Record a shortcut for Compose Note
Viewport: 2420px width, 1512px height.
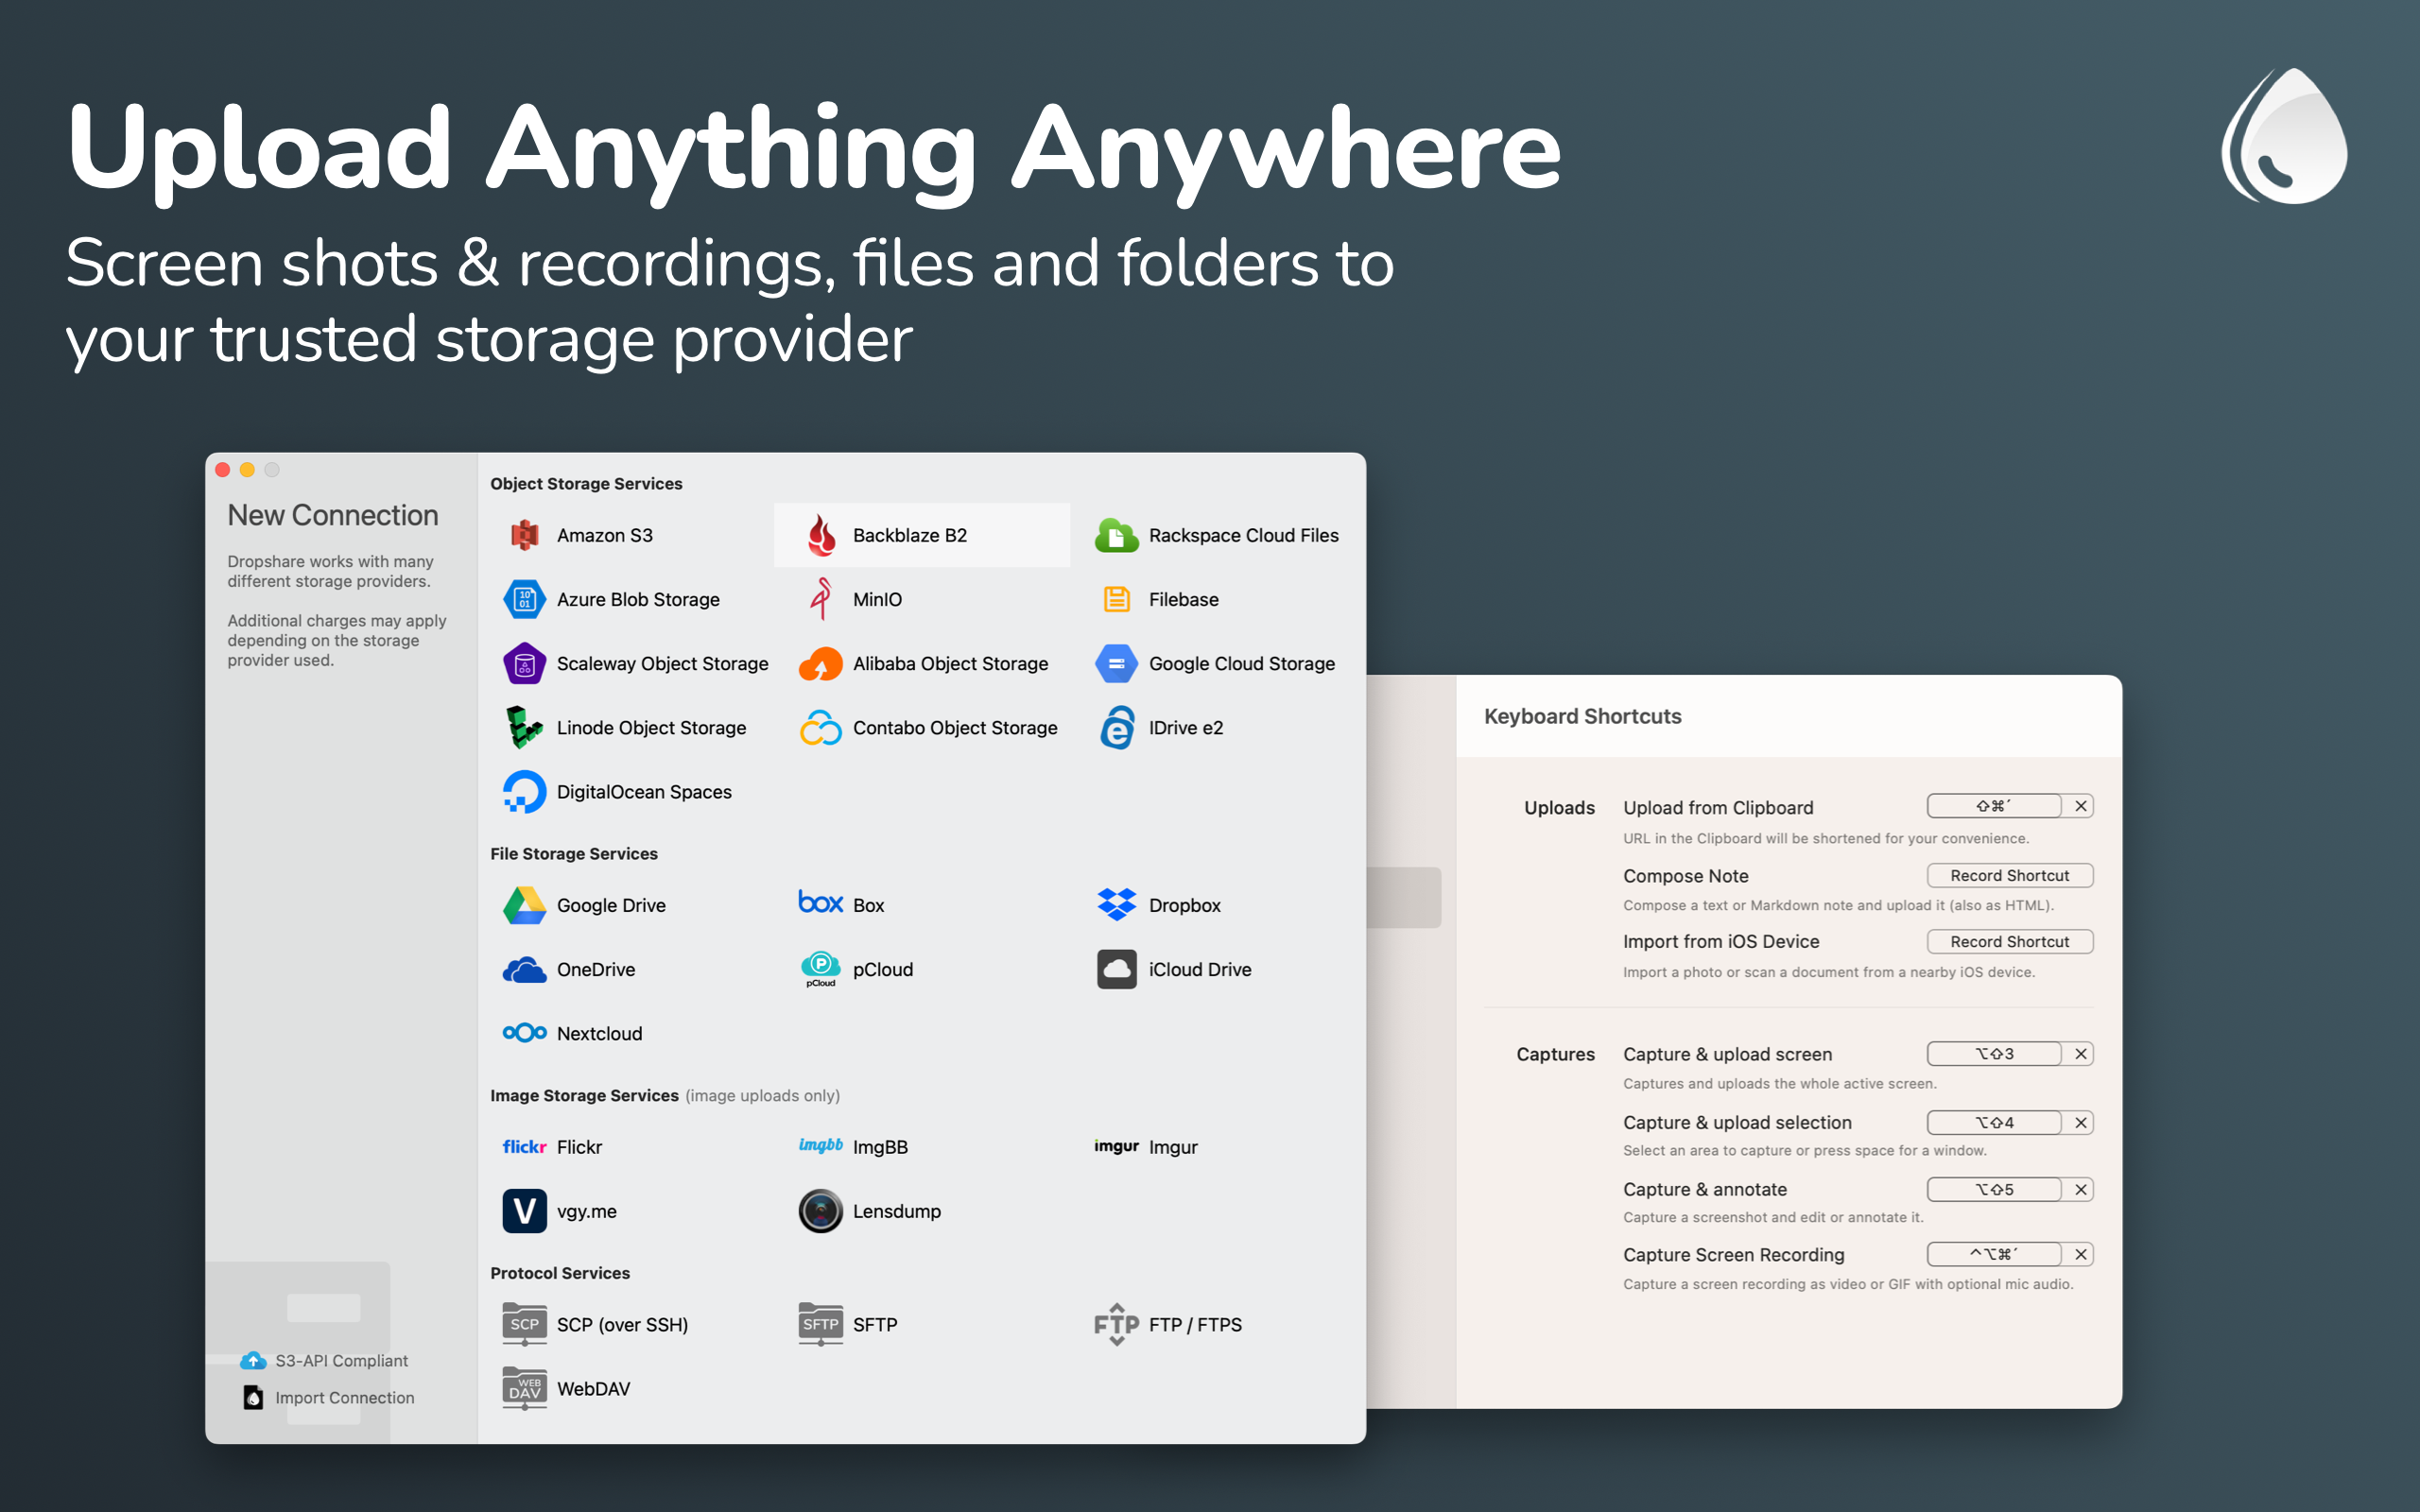[2009, 876]
